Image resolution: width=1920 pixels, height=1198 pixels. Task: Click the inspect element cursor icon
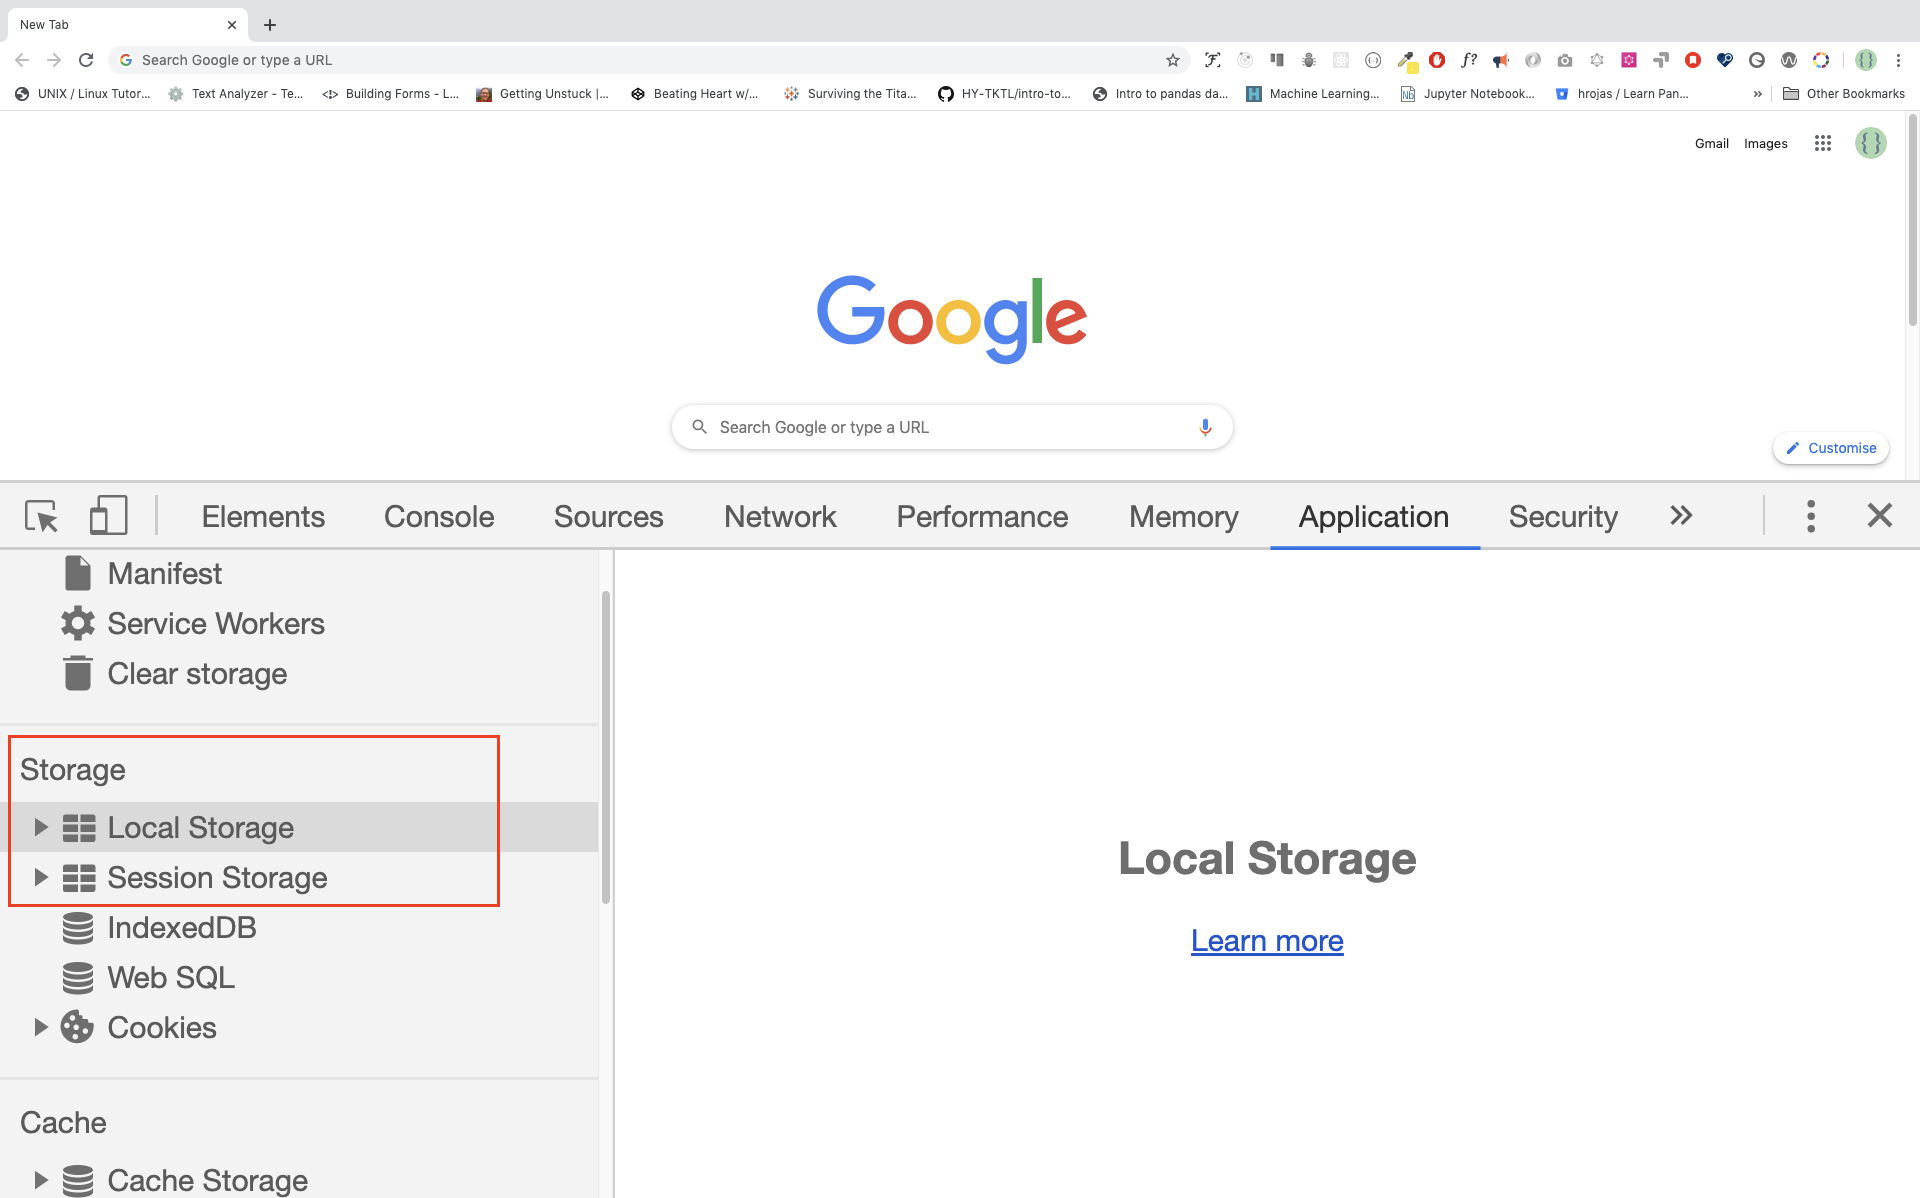coord(41,515)
